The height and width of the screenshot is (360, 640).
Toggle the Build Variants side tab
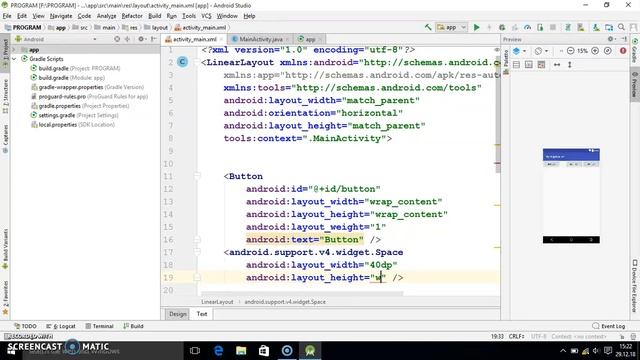pos(5,249)
